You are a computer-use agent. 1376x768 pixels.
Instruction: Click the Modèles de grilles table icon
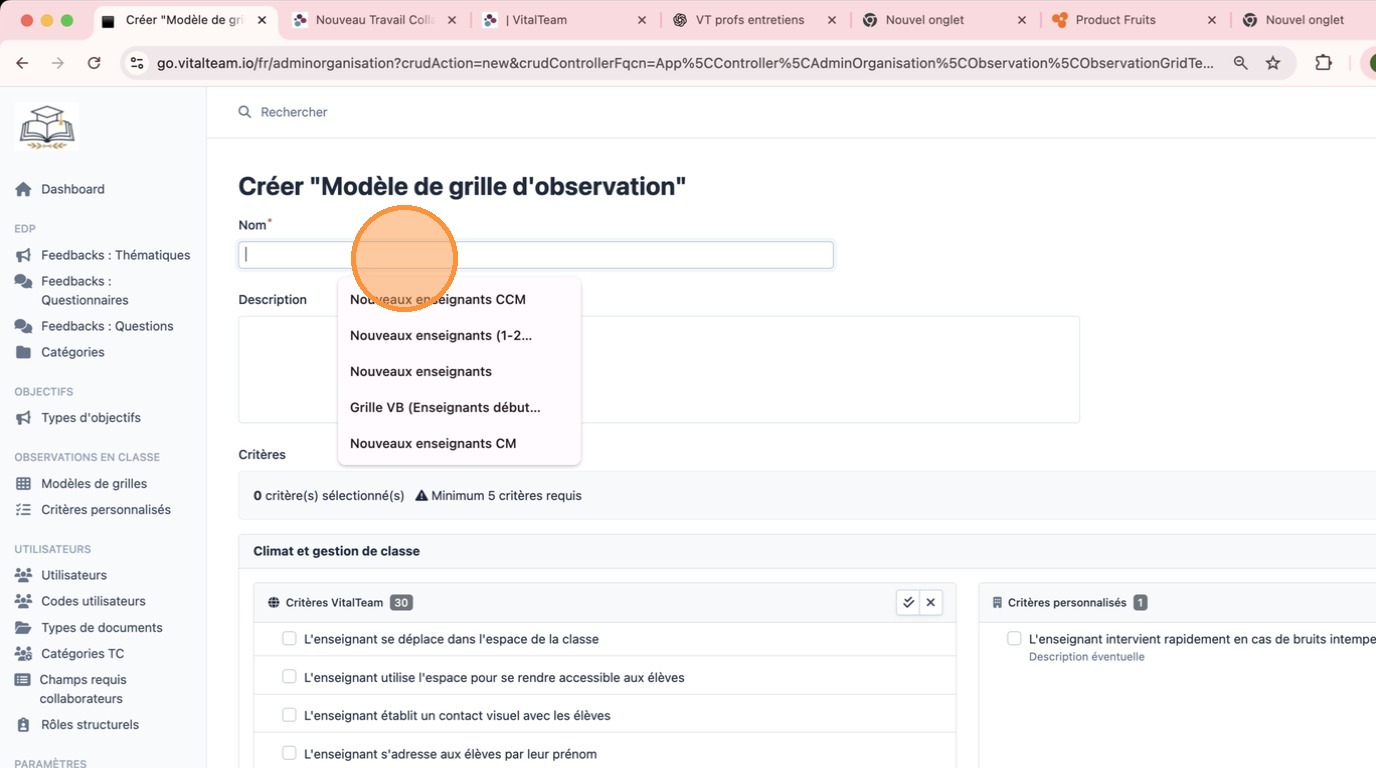pyautogui.click(x=23, y=484)
